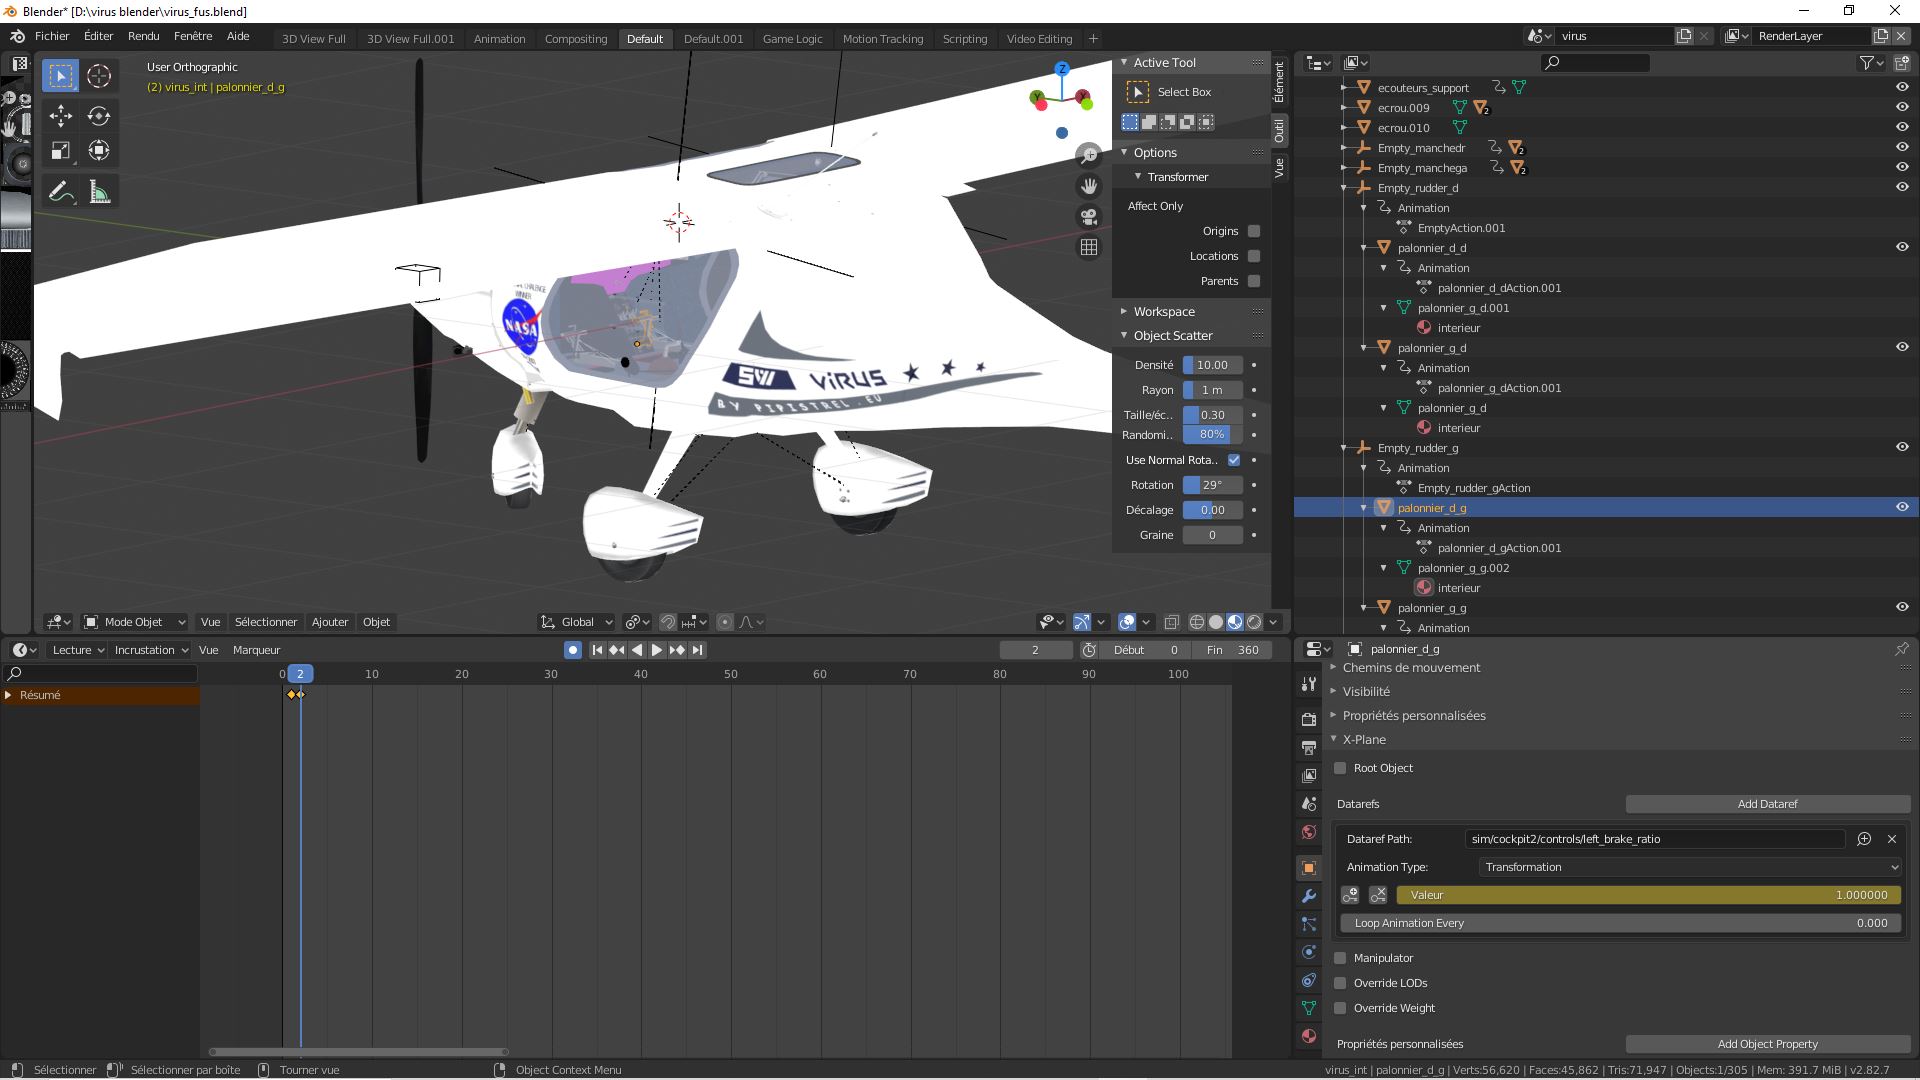Image resolution: width=1920 pixels, height=1080 pixels.
Task: Open the Fichier menu
Action: coord(52,36)
